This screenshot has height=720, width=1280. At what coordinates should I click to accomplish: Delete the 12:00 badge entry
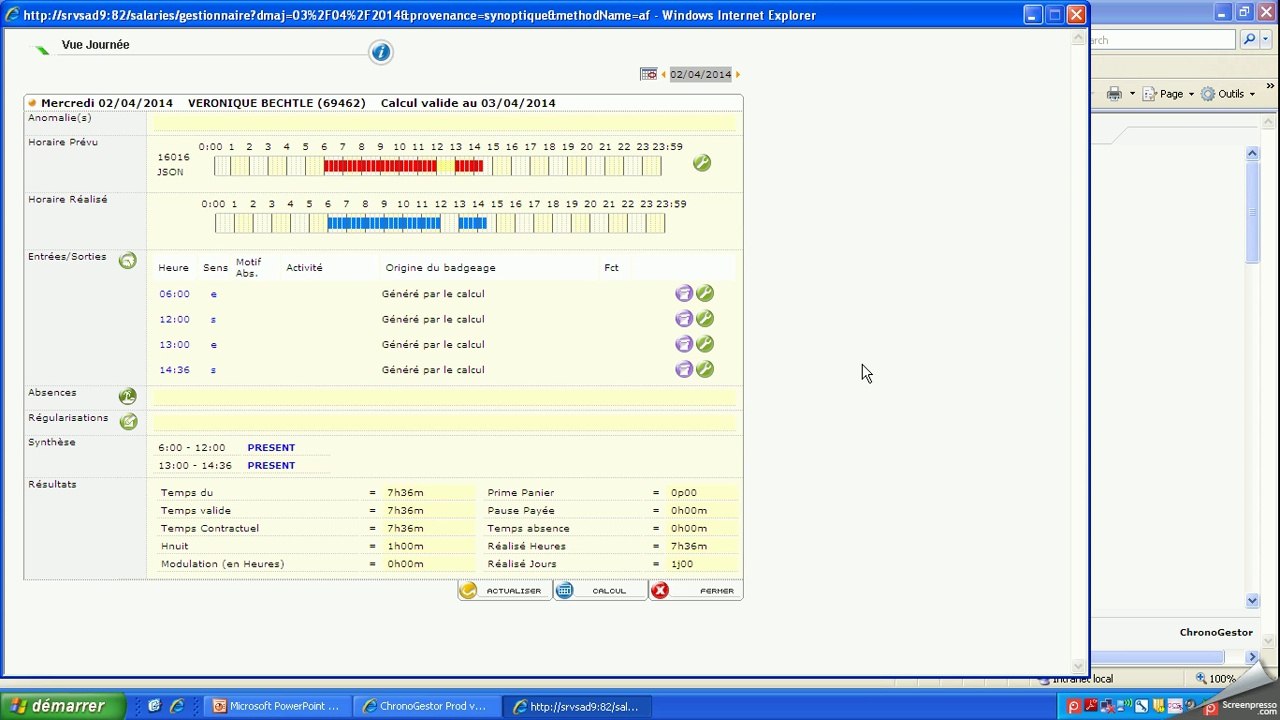click(x=684, y=319)
